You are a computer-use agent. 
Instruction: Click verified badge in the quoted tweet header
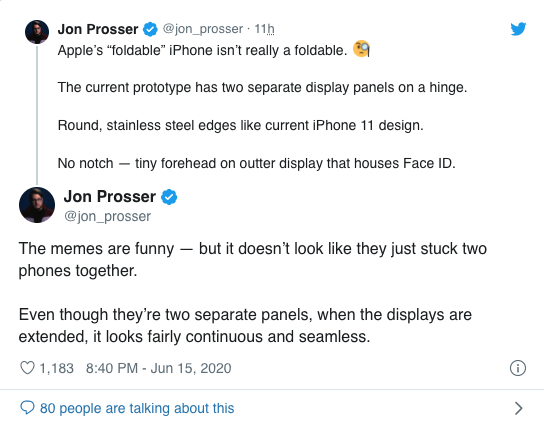click(151, 29)
